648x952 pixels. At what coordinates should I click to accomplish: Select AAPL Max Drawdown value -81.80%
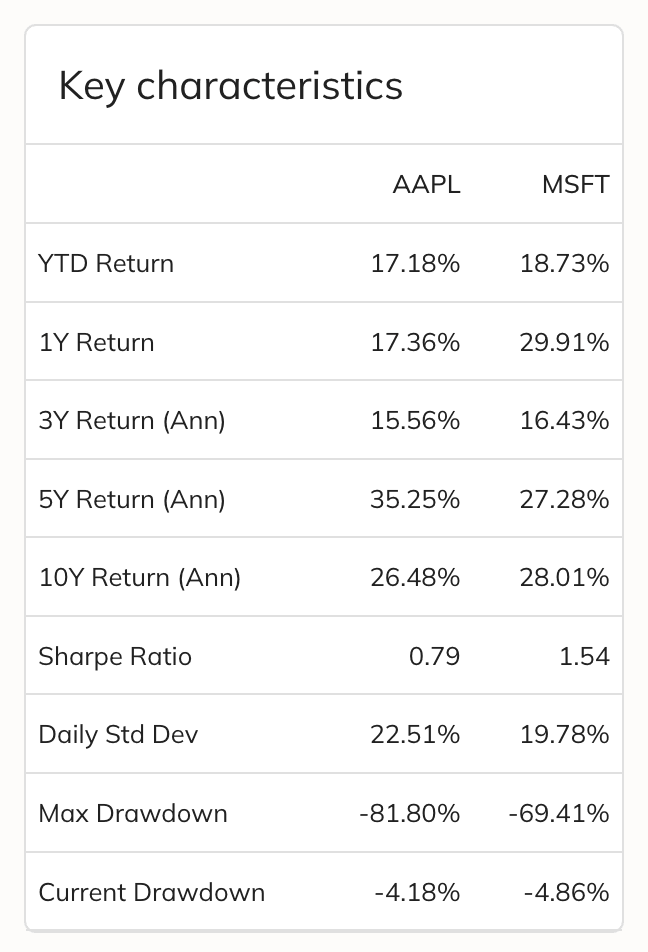click(x=409, y=814)
